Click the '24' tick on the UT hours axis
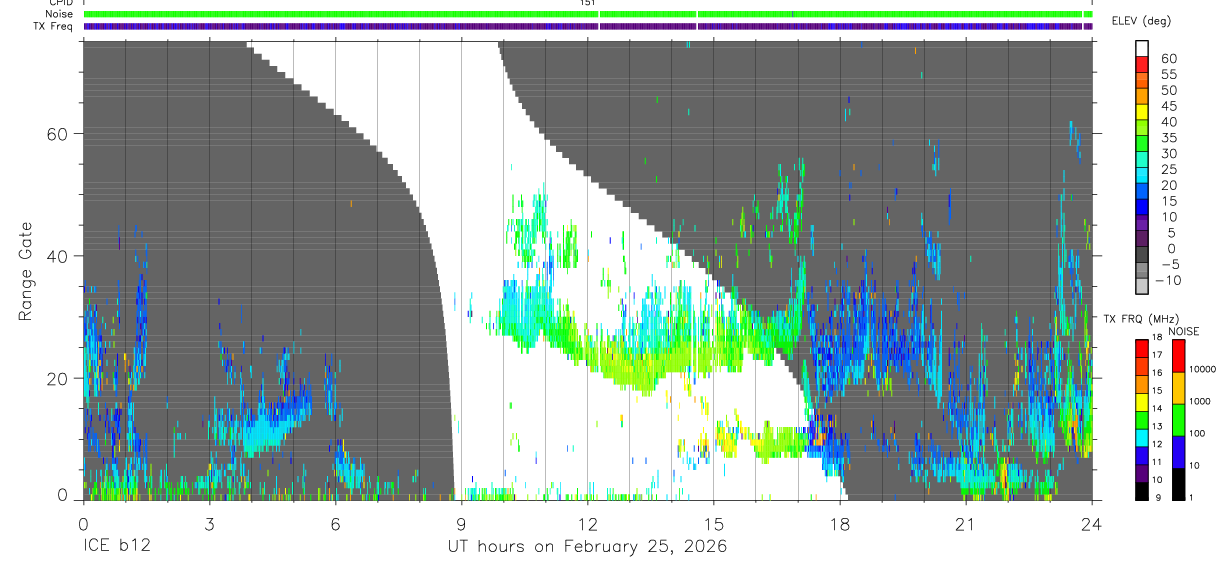Image resolution: width=1228 pixels, height=567 pixels. [1092, 523]
